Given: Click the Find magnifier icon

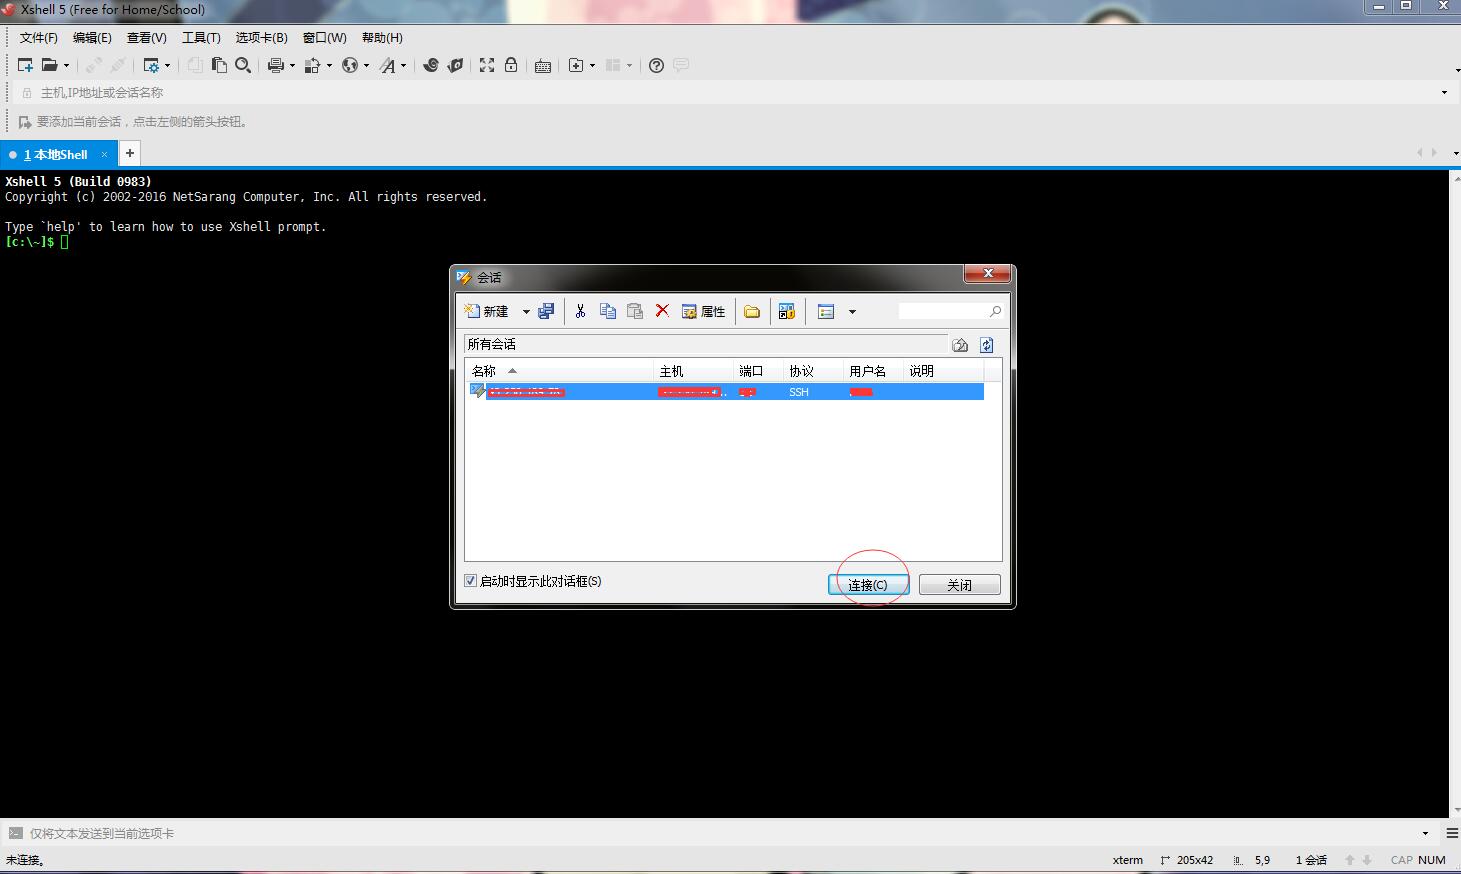Looking at the screenshot, I should click(x=243, y=65).
